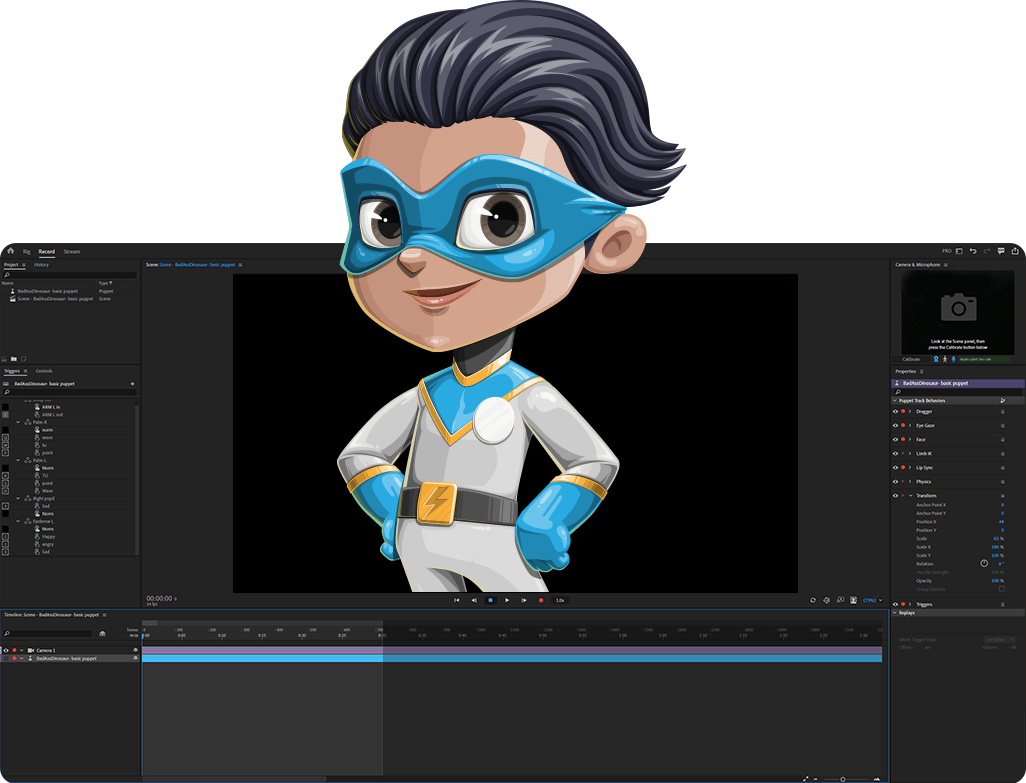Screen dimensions: 1026x783
Task: Collapse the Transform behavior section
Action: tap(910, 495)
